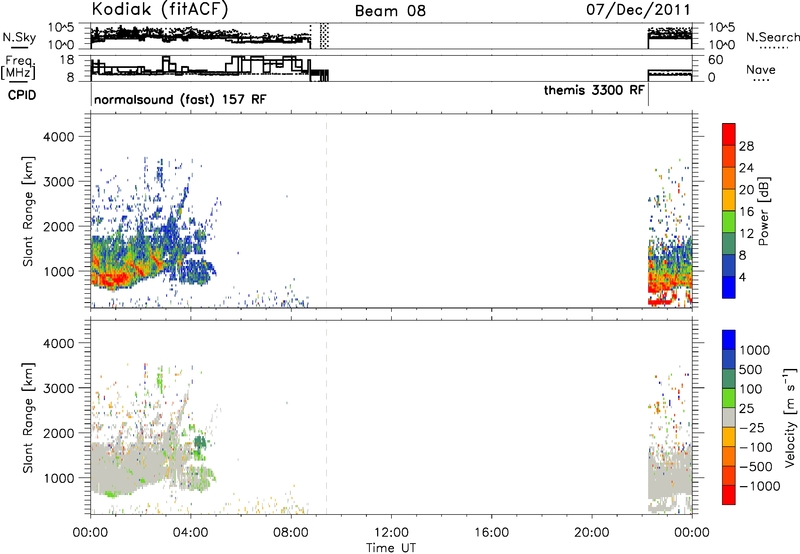
Task: Click the "16:00" time axis label
Action: 491,533
